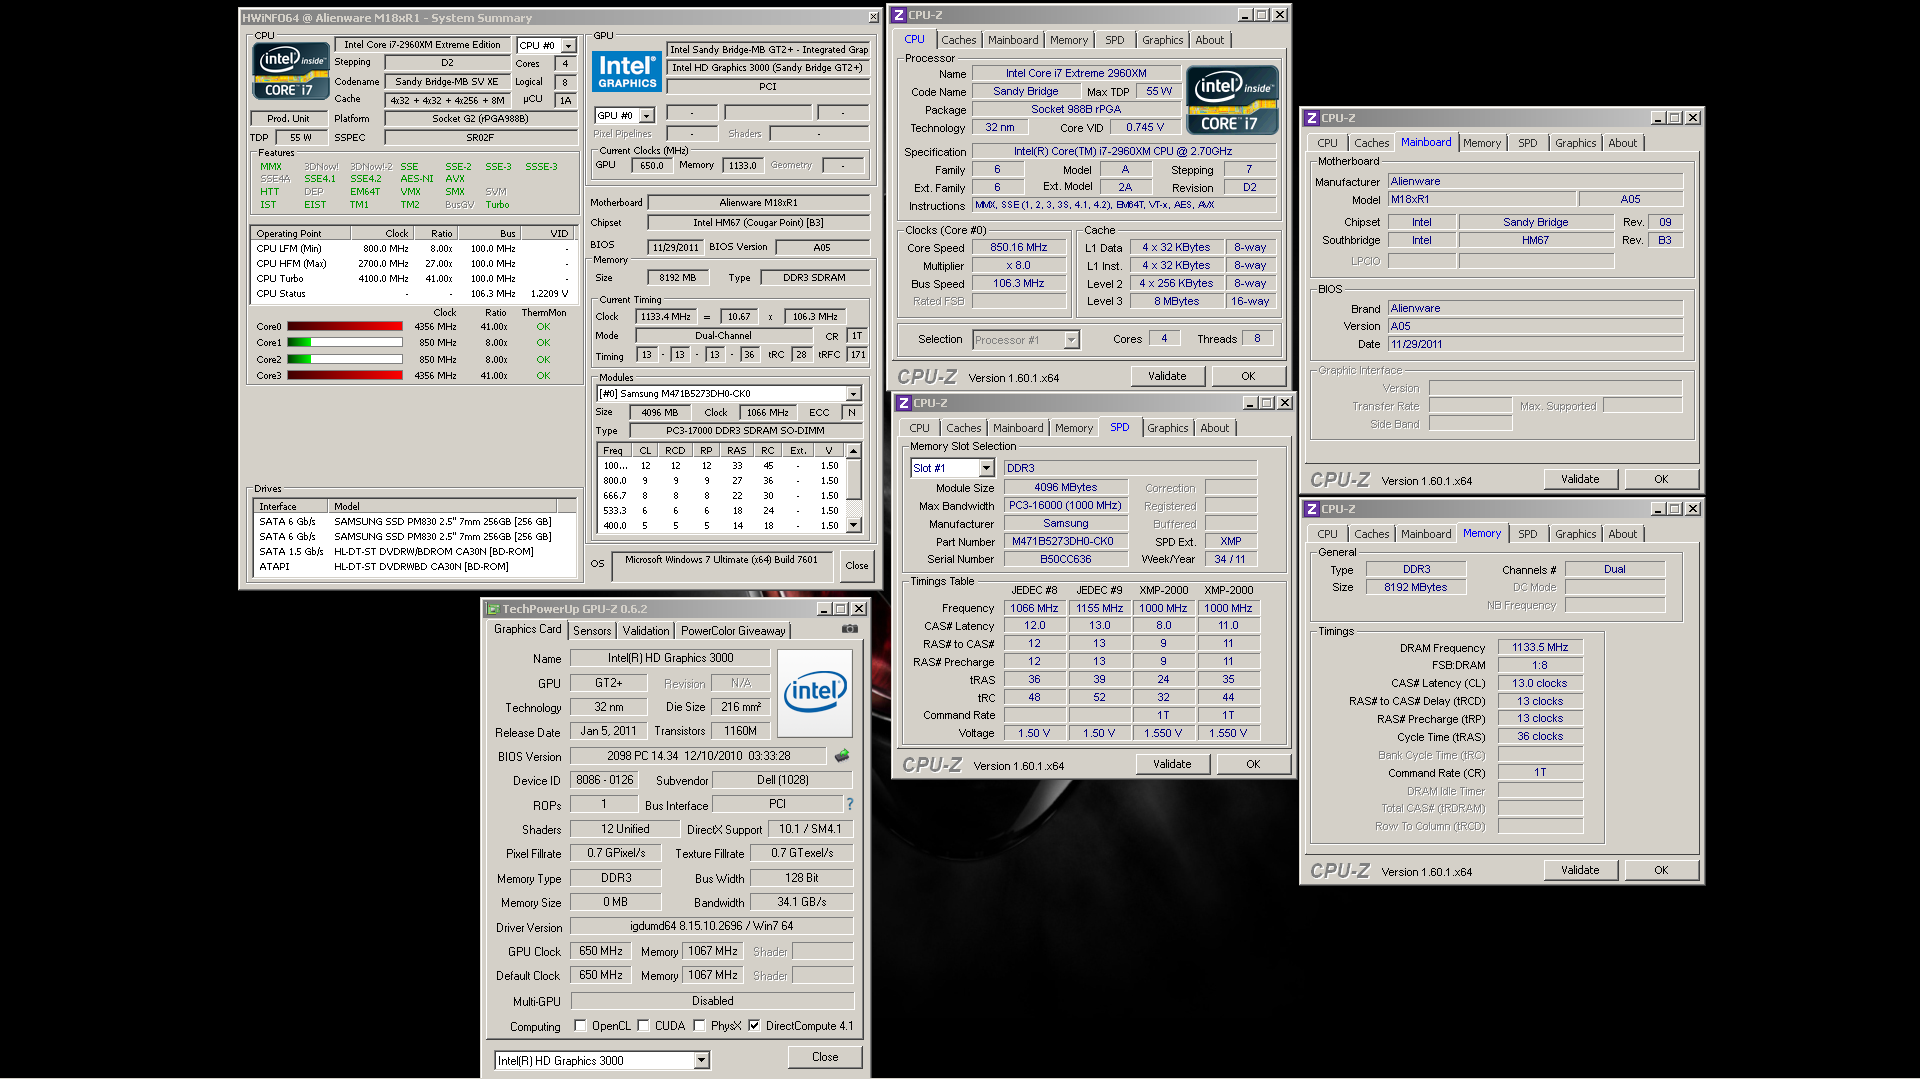1920x1080 pixels.
Task: Click the bus interface question mark icon
Action: [x=850, y=804]
